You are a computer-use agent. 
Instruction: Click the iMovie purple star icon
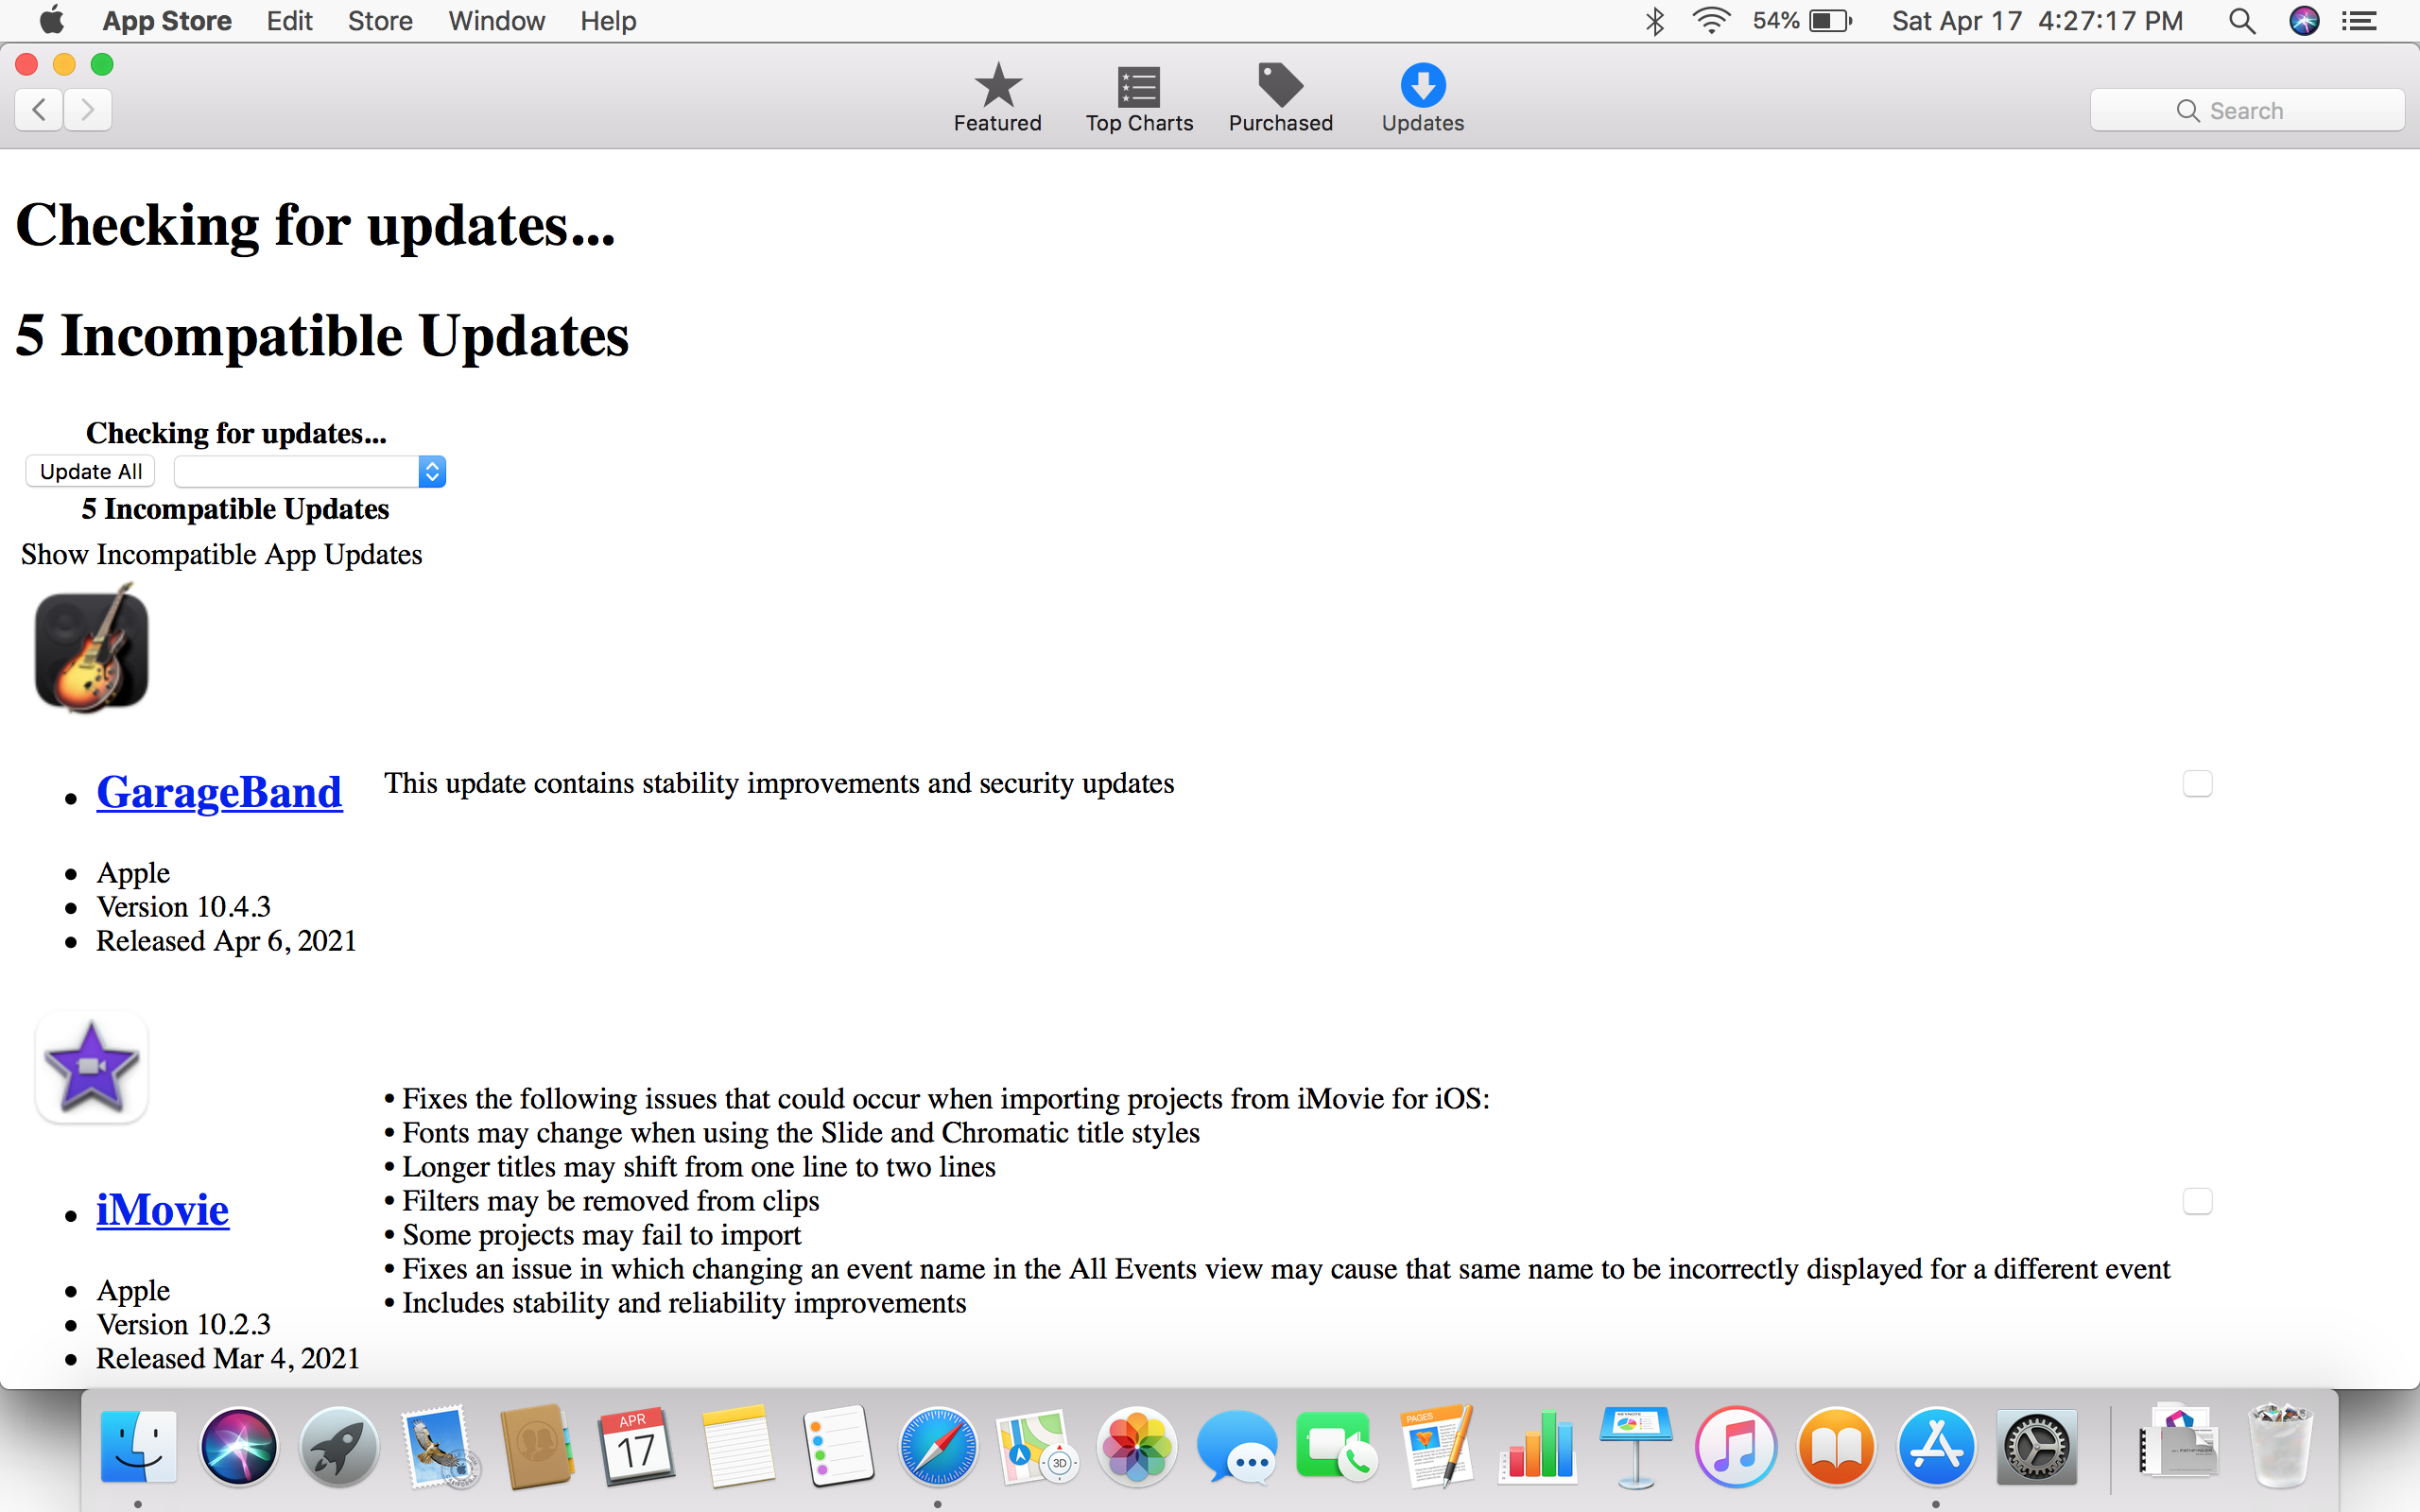click(x=92, y=1067)
